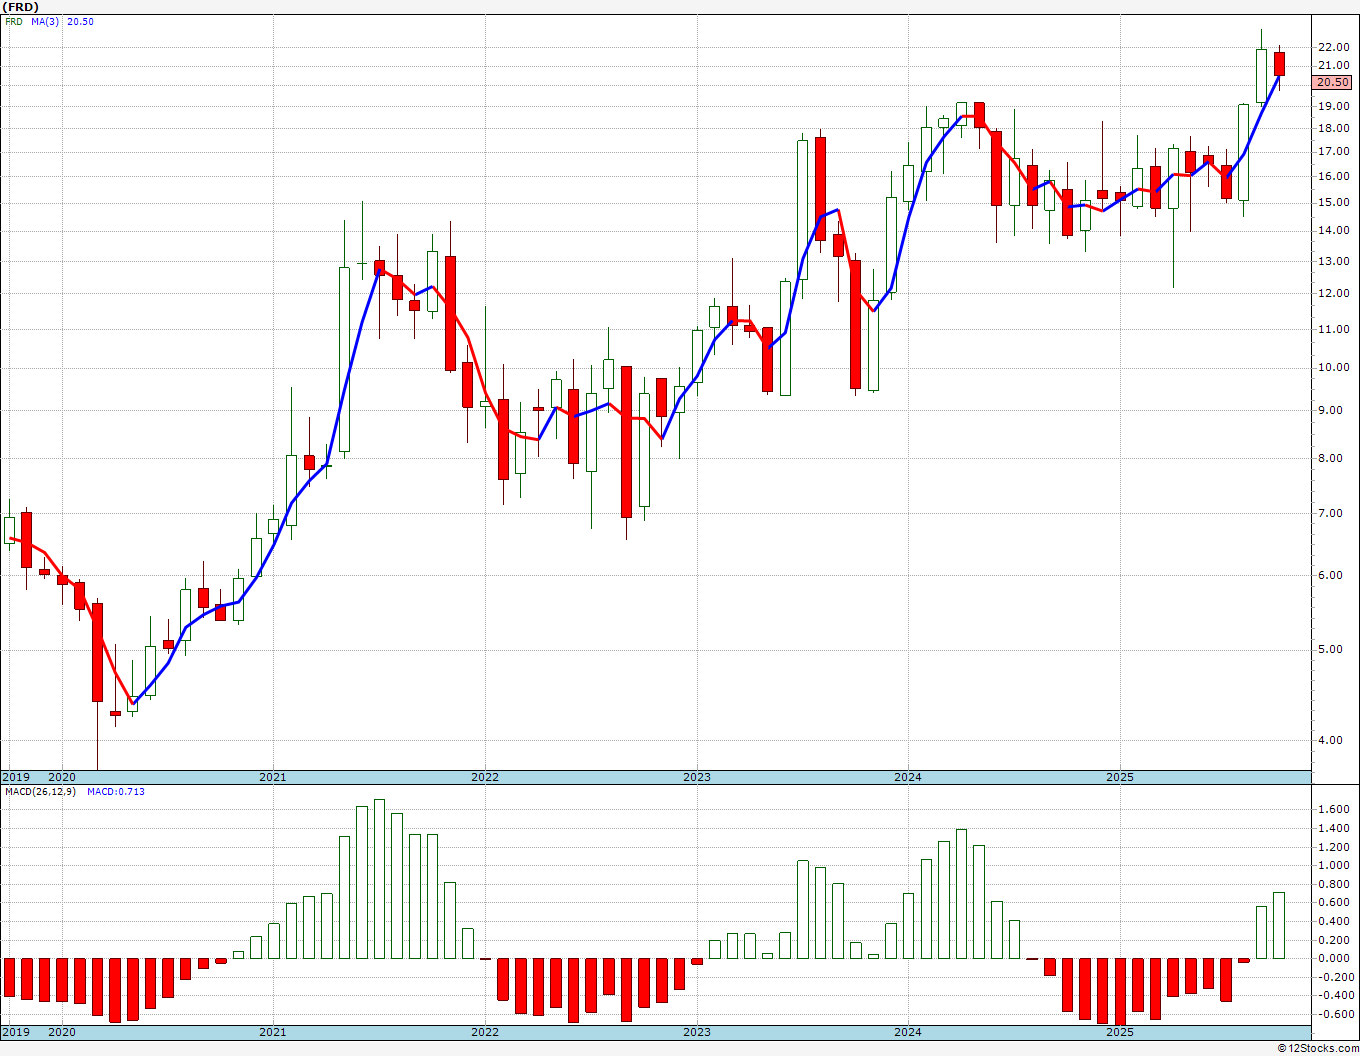Click the 12.00 price axis label
This screenshot has width=1360, height=1056.
[x=1333, y=294]
